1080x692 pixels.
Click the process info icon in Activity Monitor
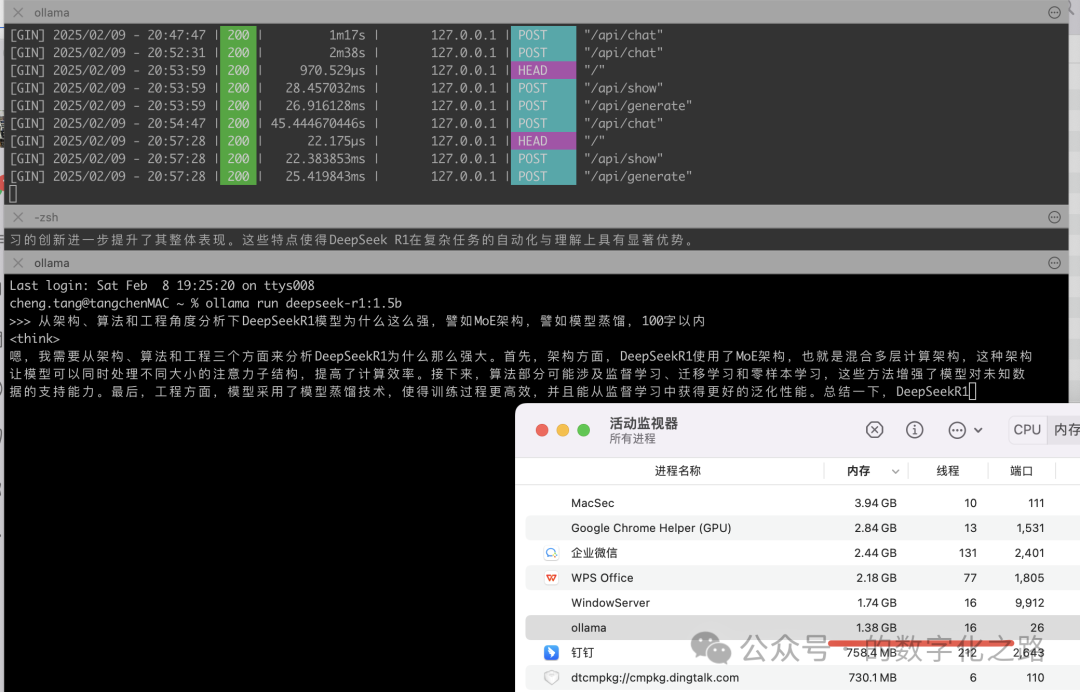(x=914, y=430)
